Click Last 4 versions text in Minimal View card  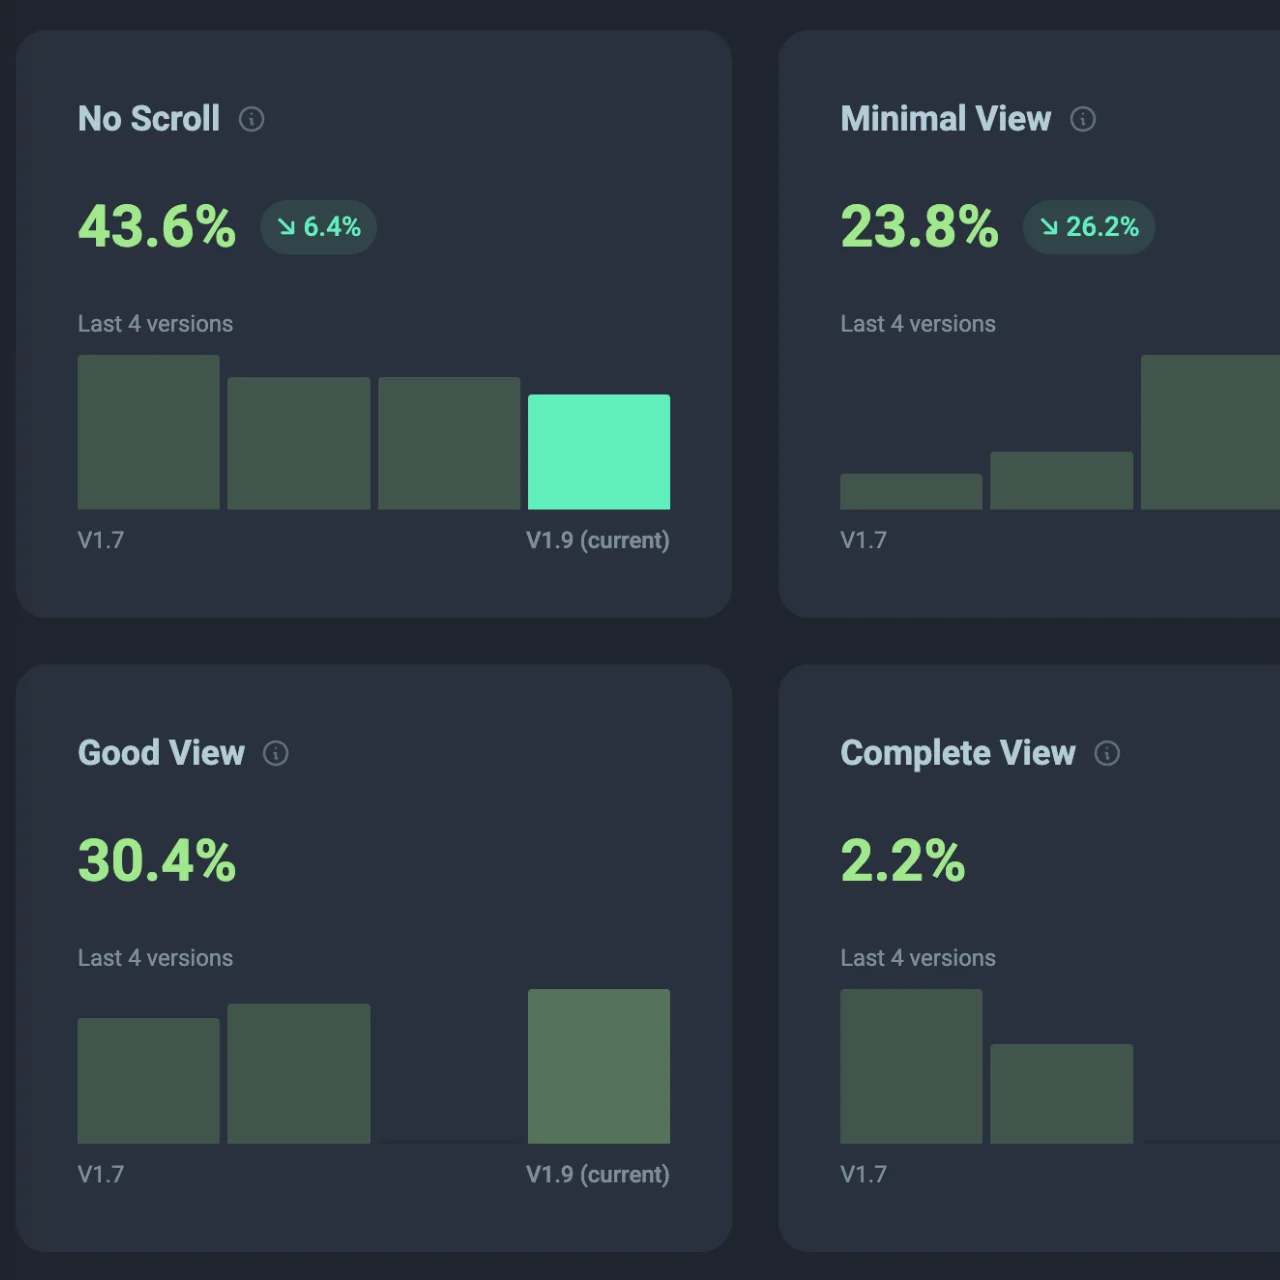(918, 324)
